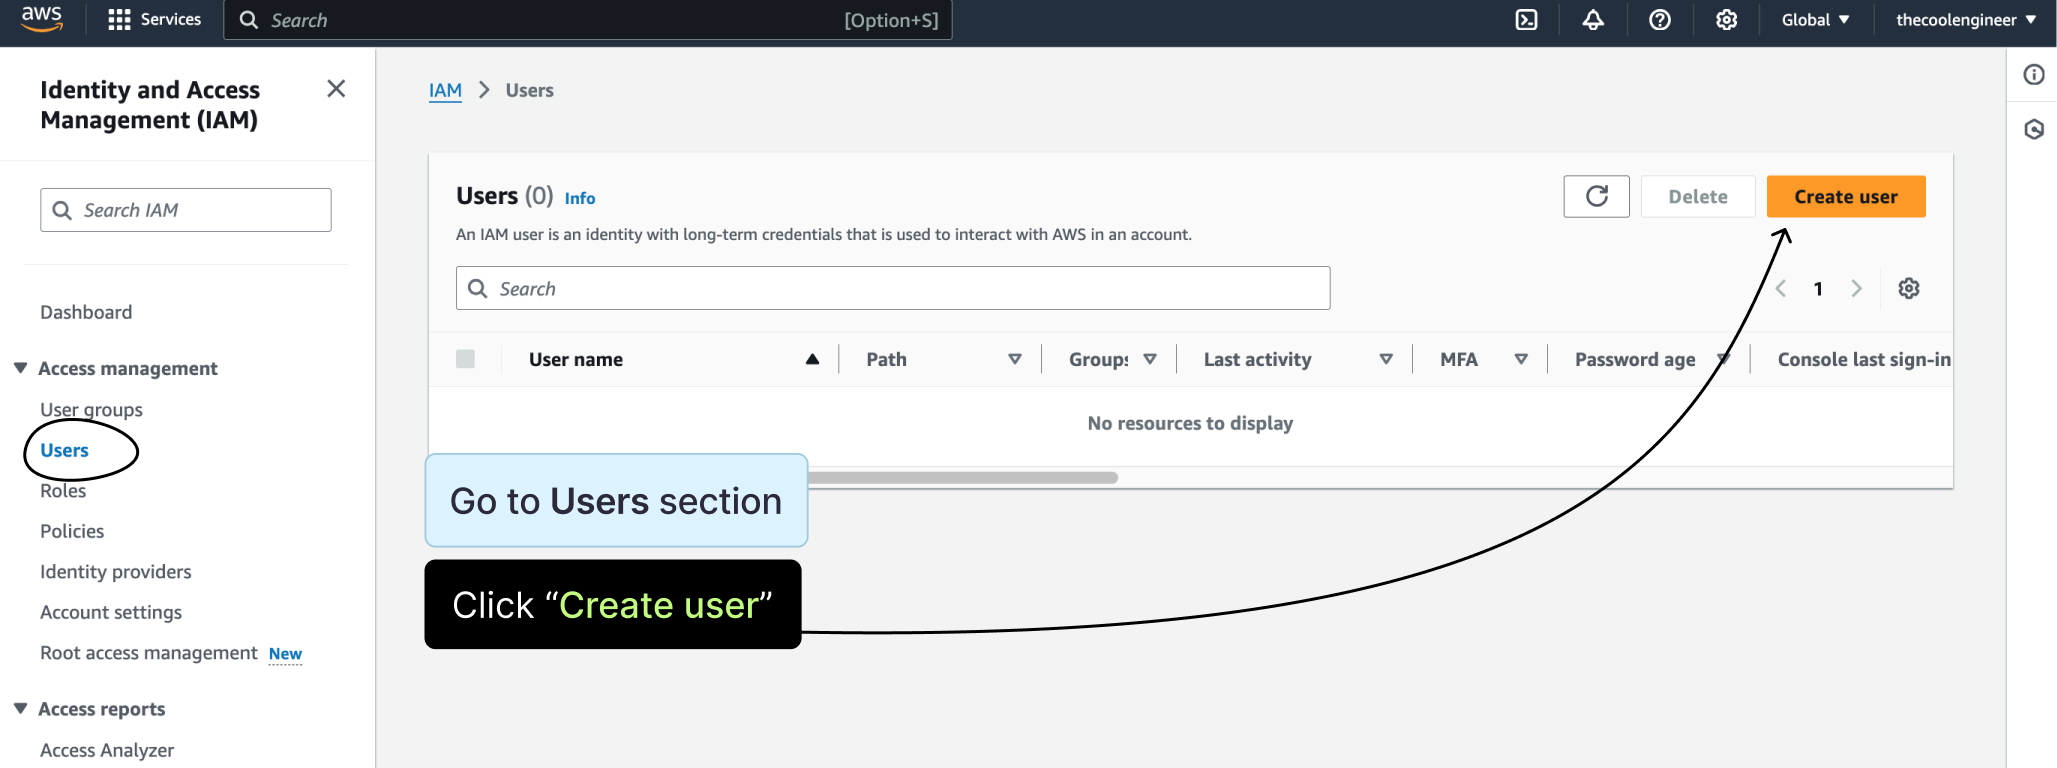Viewport: 2057px width, 768px height.
Task: Open thecoolengineer account dropdown
Action: pos(1965,20)
